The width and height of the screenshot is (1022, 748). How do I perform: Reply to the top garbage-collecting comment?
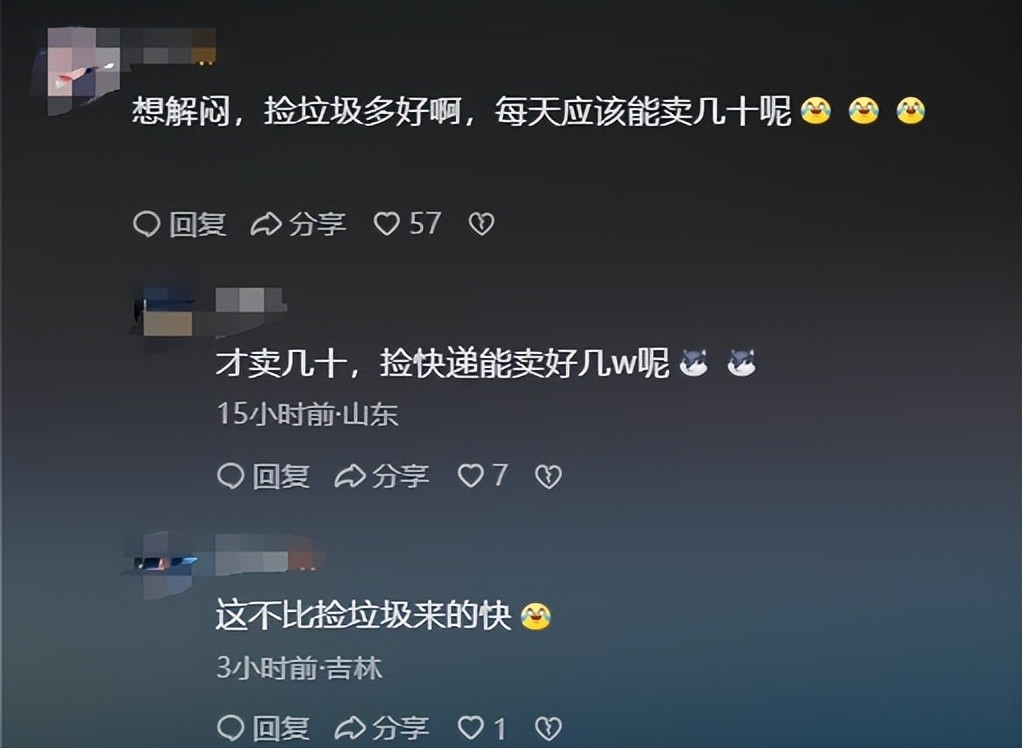click(180, 224)
